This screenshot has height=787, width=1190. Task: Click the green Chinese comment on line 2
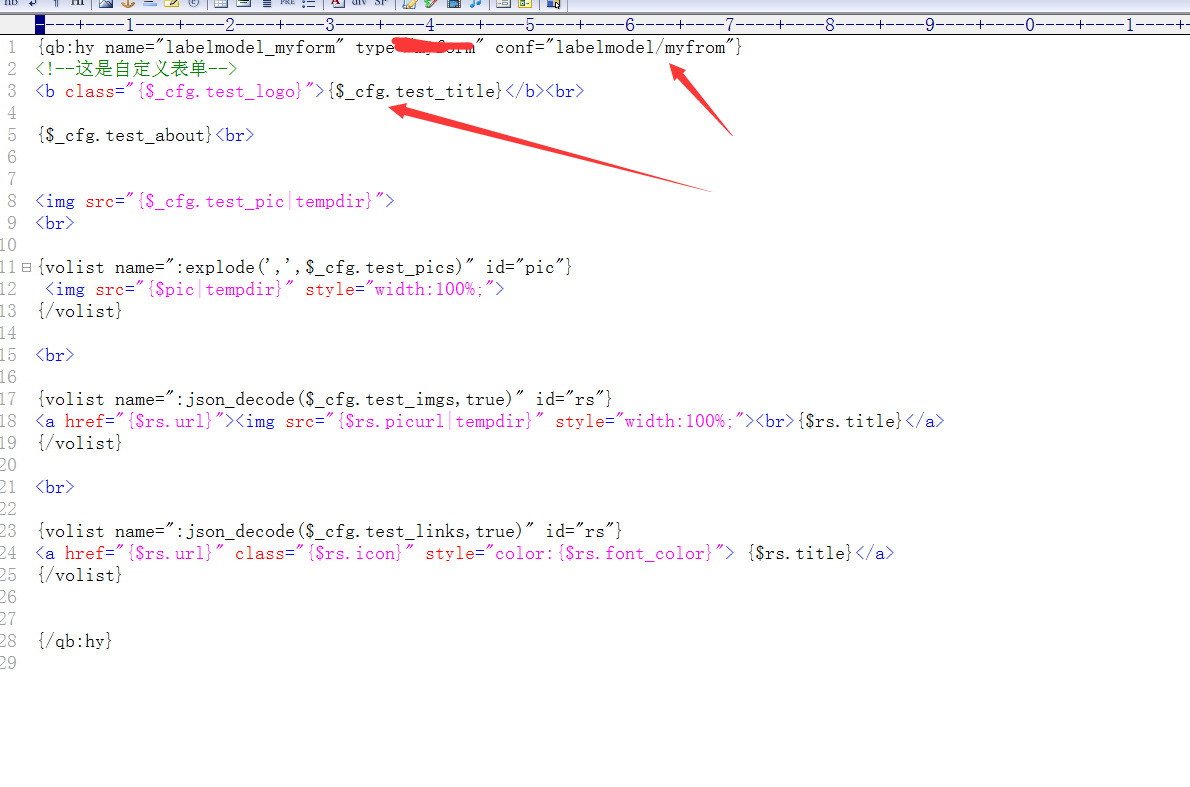[136, 69]
